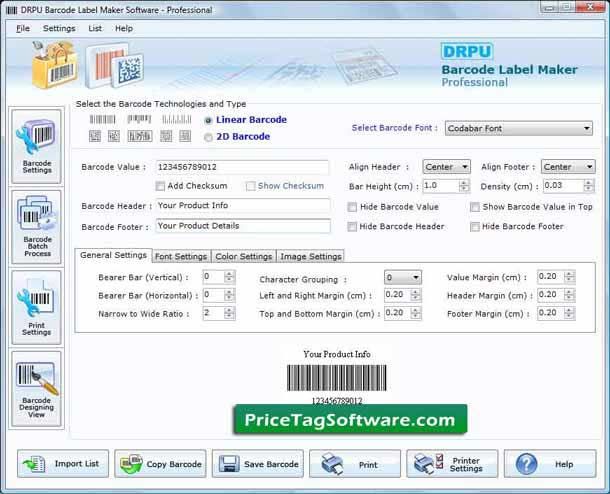Select the second linear barcode sample icon

tap(139, 119)
